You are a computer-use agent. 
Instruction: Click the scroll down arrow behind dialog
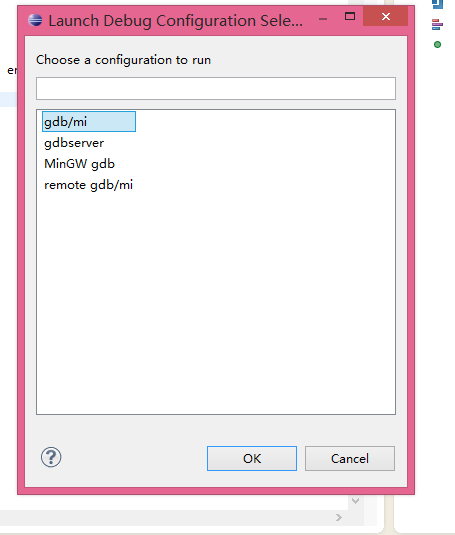(355, 501)
